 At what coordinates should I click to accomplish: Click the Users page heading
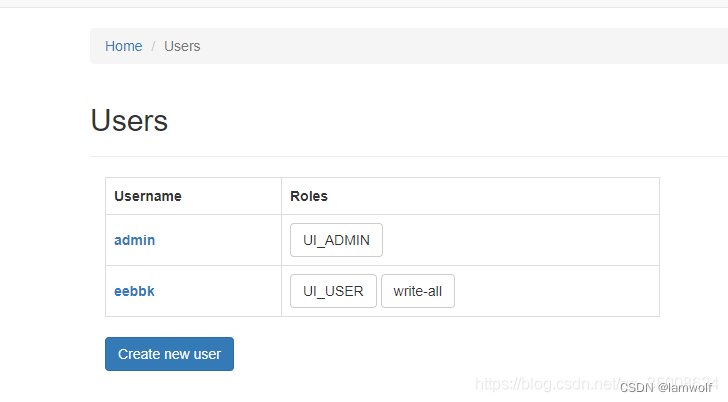[129, 121]
